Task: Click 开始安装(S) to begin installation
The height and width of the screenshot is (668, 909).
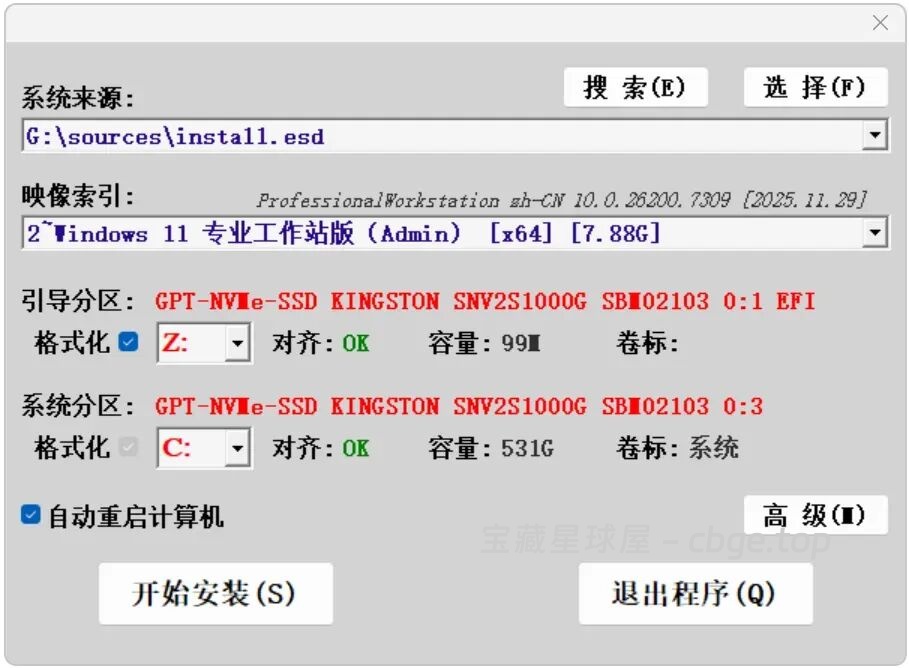Action: 216,593
